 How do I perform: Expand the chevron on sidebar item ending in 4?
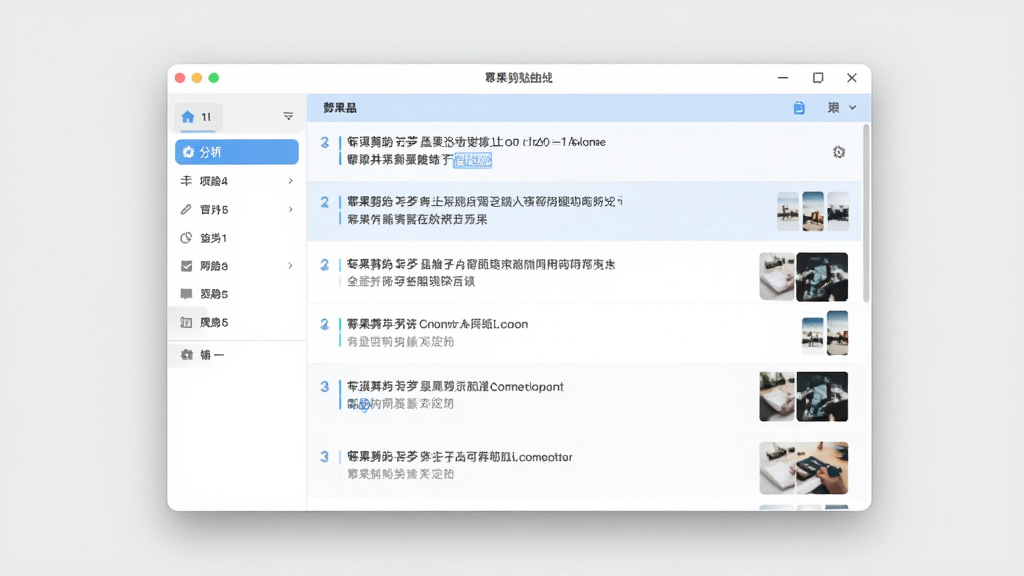(x=291, y=181)
